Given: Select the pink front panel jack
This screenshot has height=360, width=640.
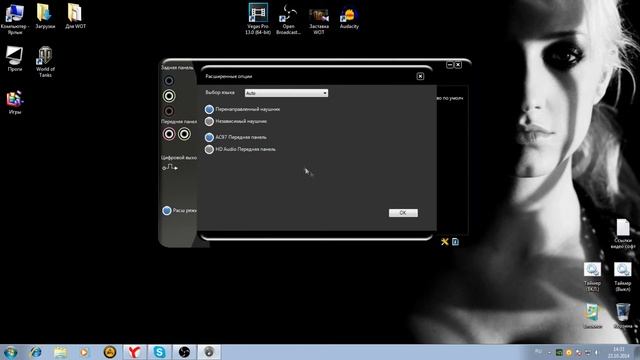Looking at the screenshot, I should 169,134.
